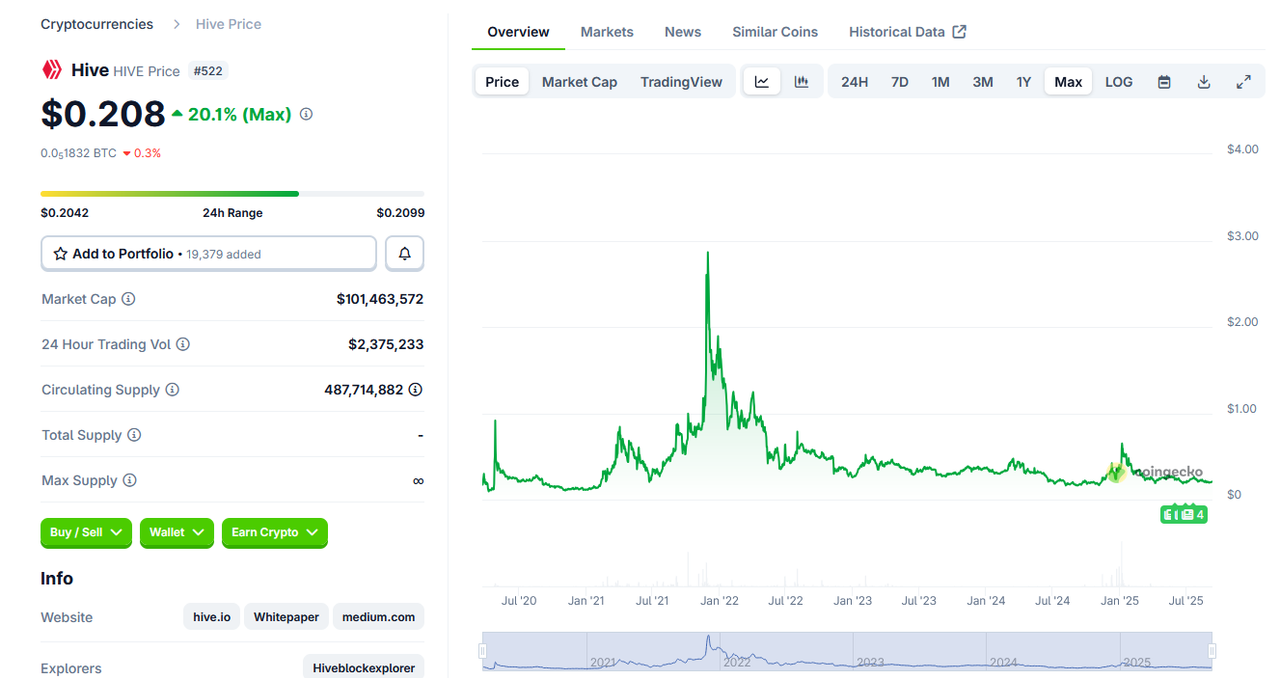Open the Whitepaper link
Screen dimensions: 1280x678
point(286,617)
